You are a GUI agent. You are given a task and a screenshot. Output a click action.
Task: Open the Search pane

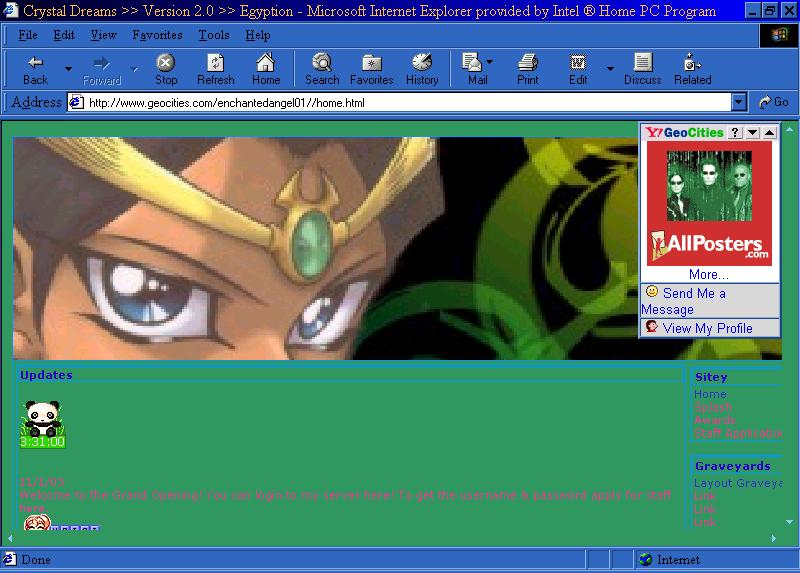[x=322, y=70]
